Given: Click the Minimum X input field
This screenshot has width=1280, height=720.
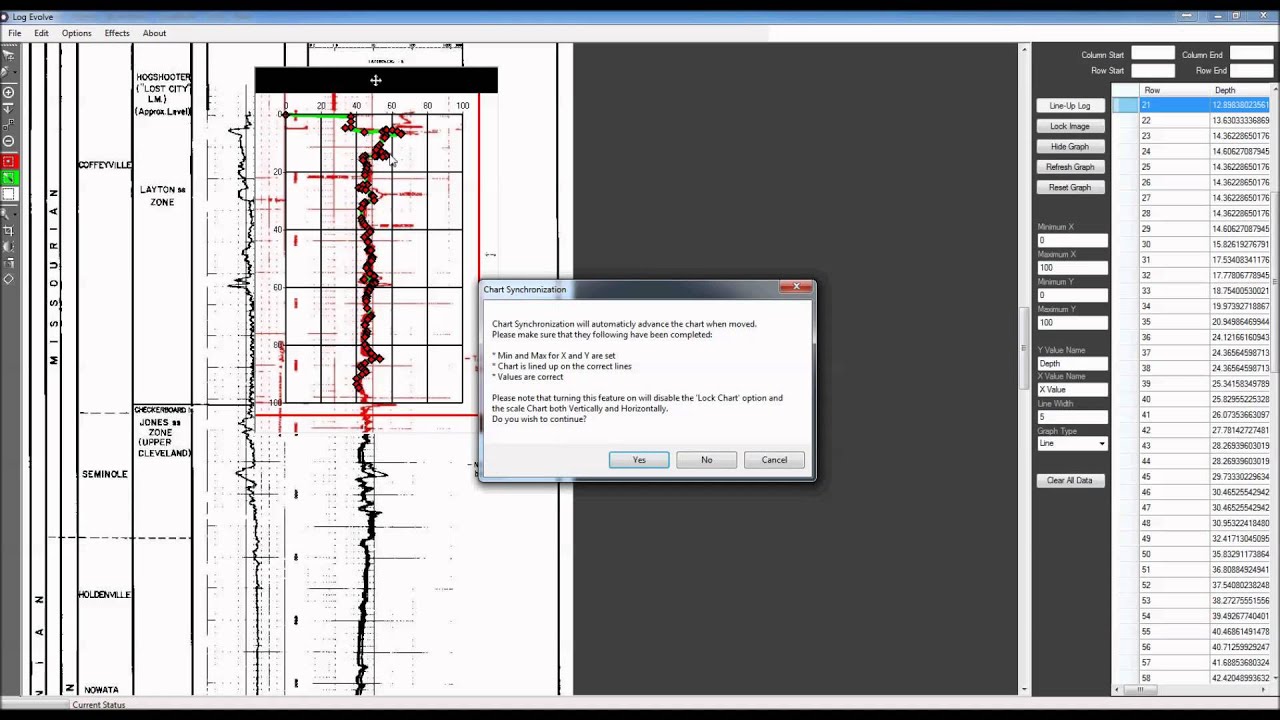Looking at the screenshot, I should tap(1072, 240).
